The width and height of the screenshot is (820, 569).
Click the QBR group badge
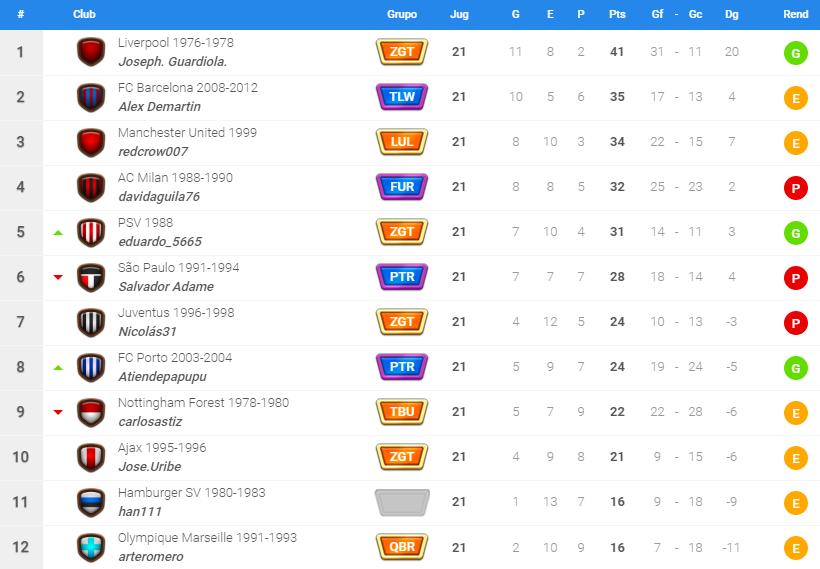click(402, 547)
